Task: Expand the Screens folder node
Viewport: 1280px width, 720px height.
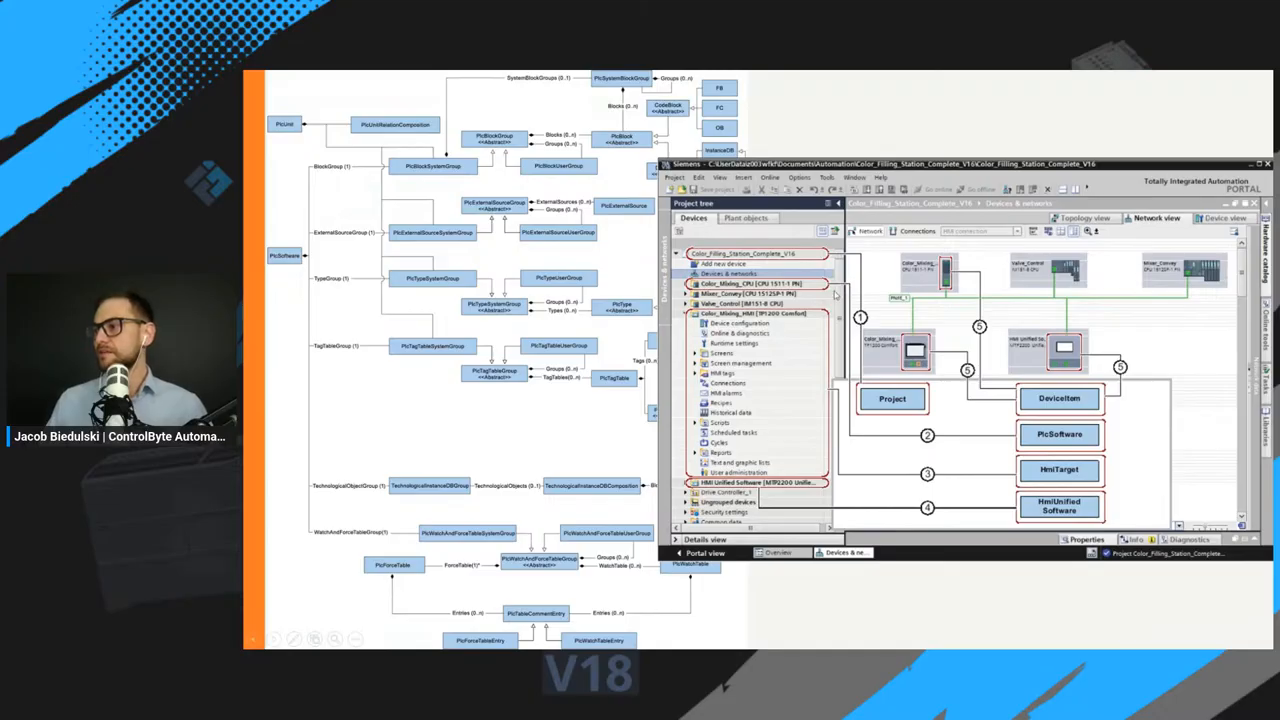Action: coord(695,353)
